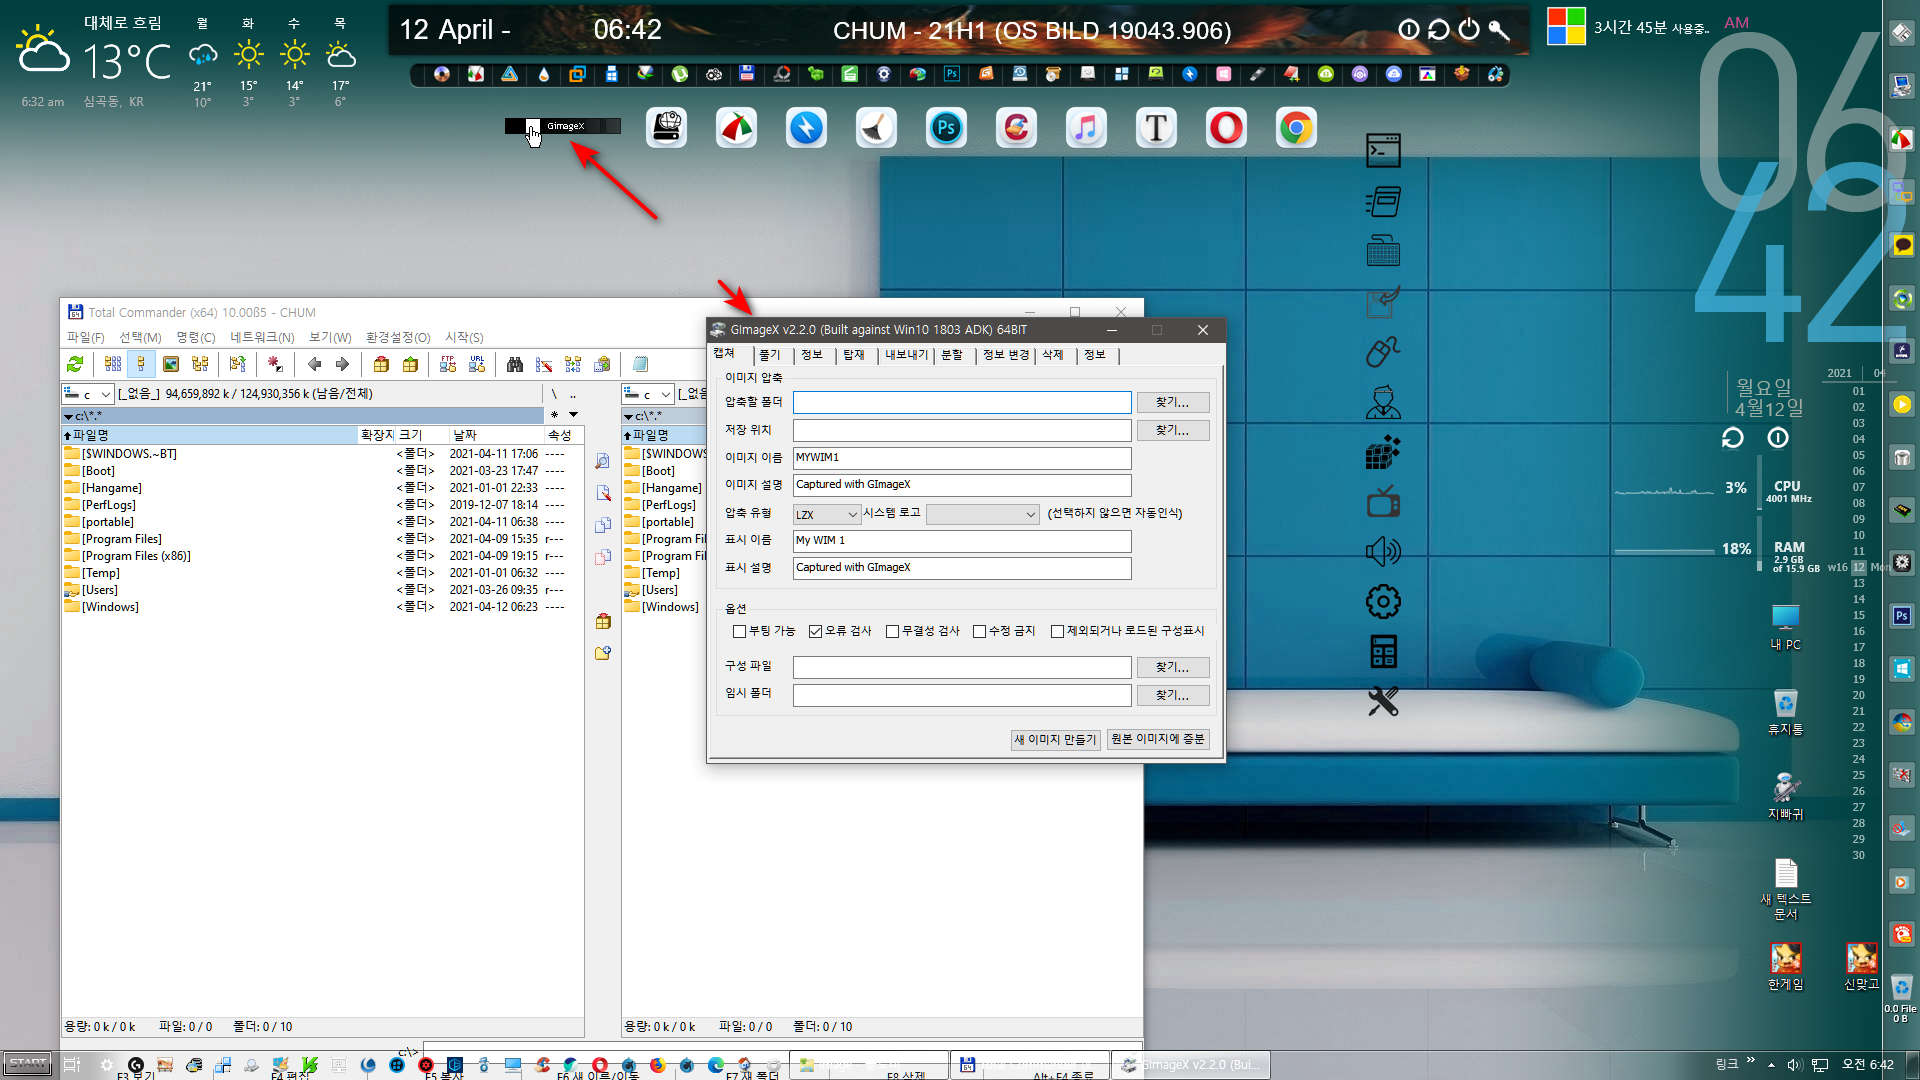This screenshot has width=1920, height=1080.
Task: Expand left panel c:\*.* path history arrow
Action: point(68,415)
